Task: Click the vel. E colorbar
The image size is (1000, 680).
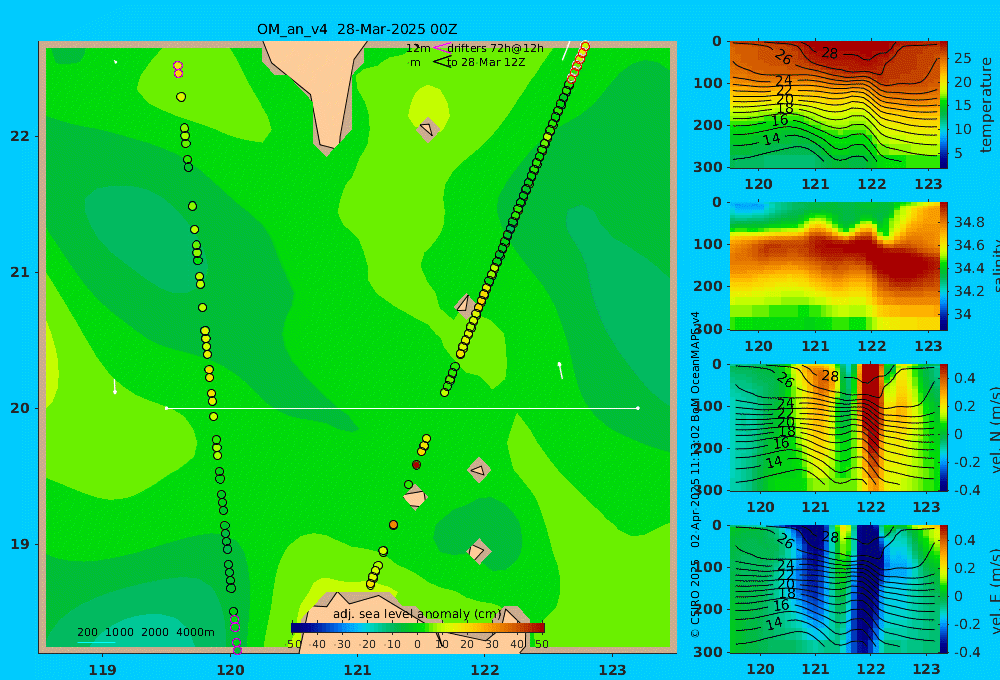Action: pyautogui.click(x=944, y=589)
